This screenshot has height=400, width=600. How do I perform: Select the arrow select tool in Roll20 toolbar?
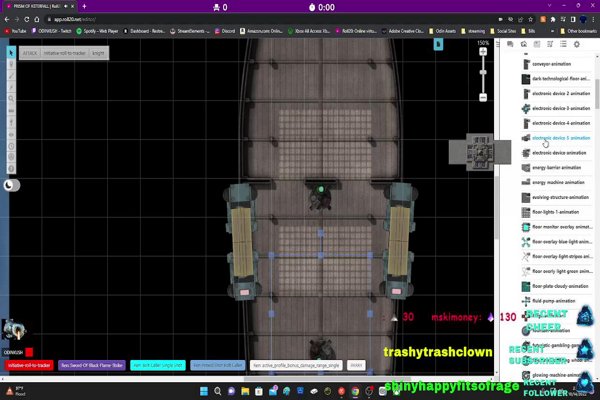coord(11,53)
